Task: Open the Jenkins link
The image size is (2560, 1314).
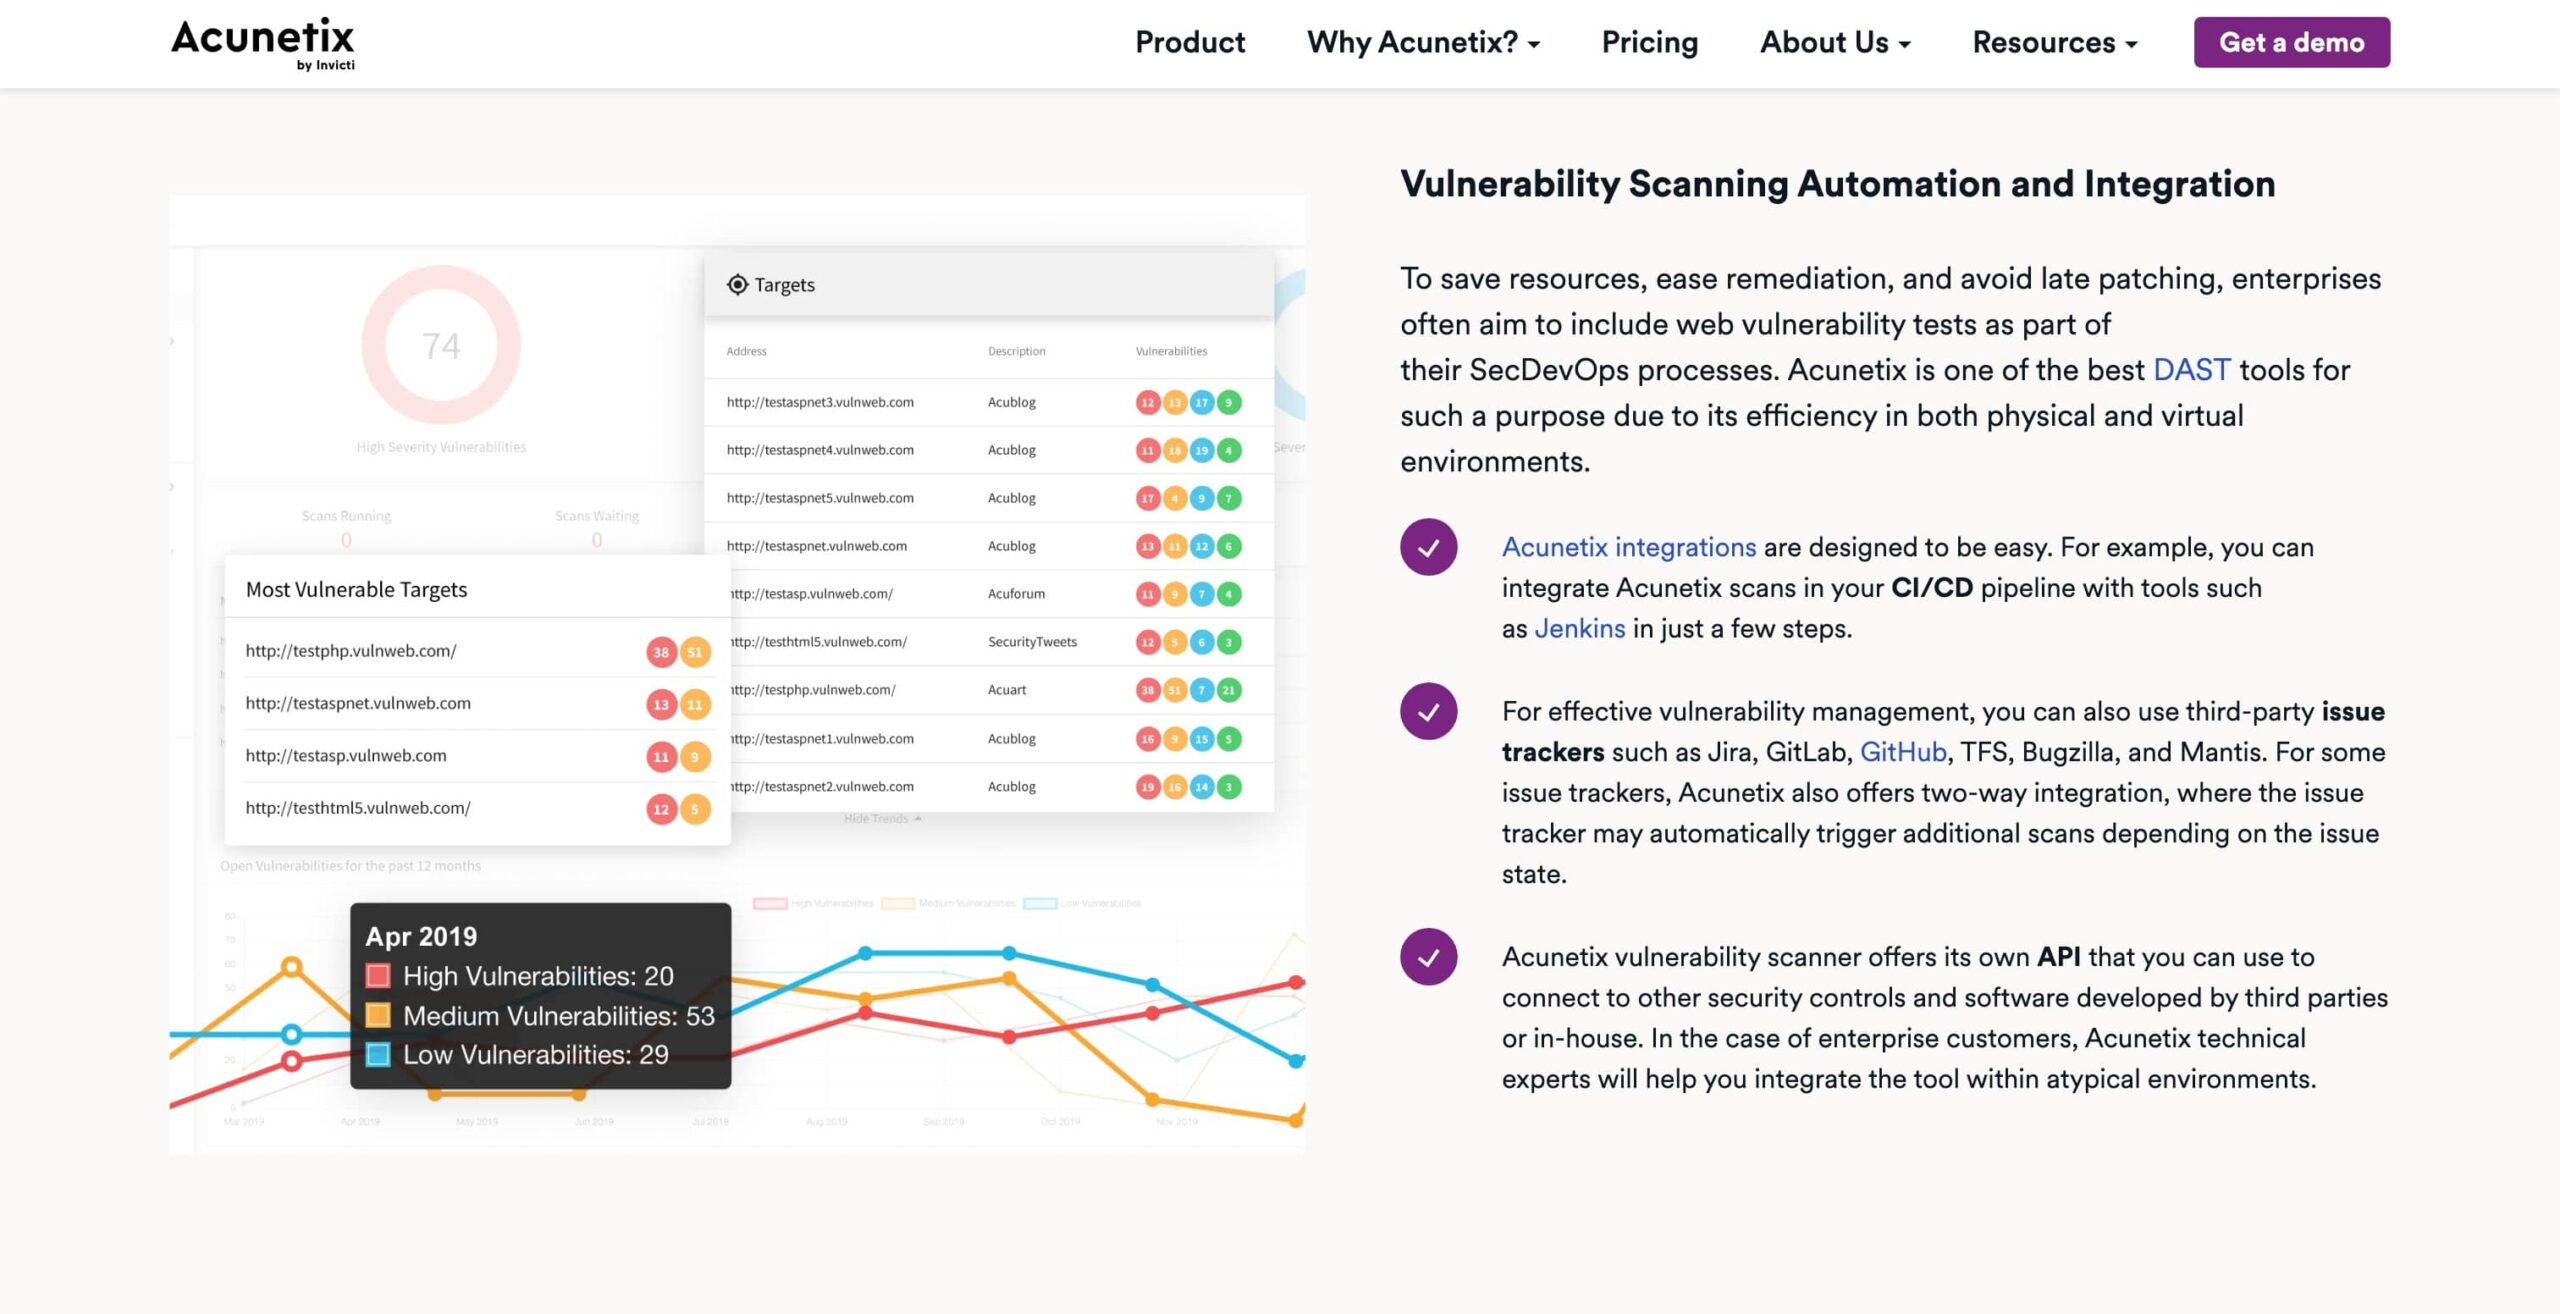Action: click(1579, 629)
